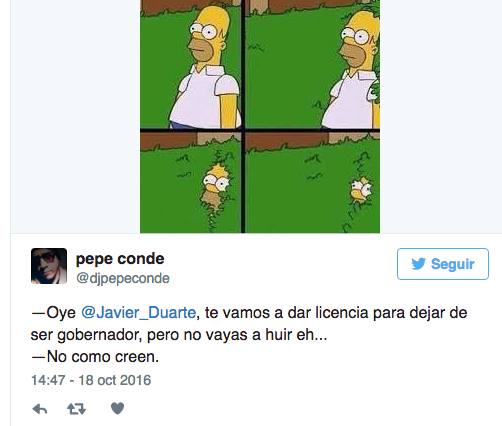This screenshot has width=502, height=426.
Task: Click the Twitter bird icon in Seguir
Action: pos(418,264)
